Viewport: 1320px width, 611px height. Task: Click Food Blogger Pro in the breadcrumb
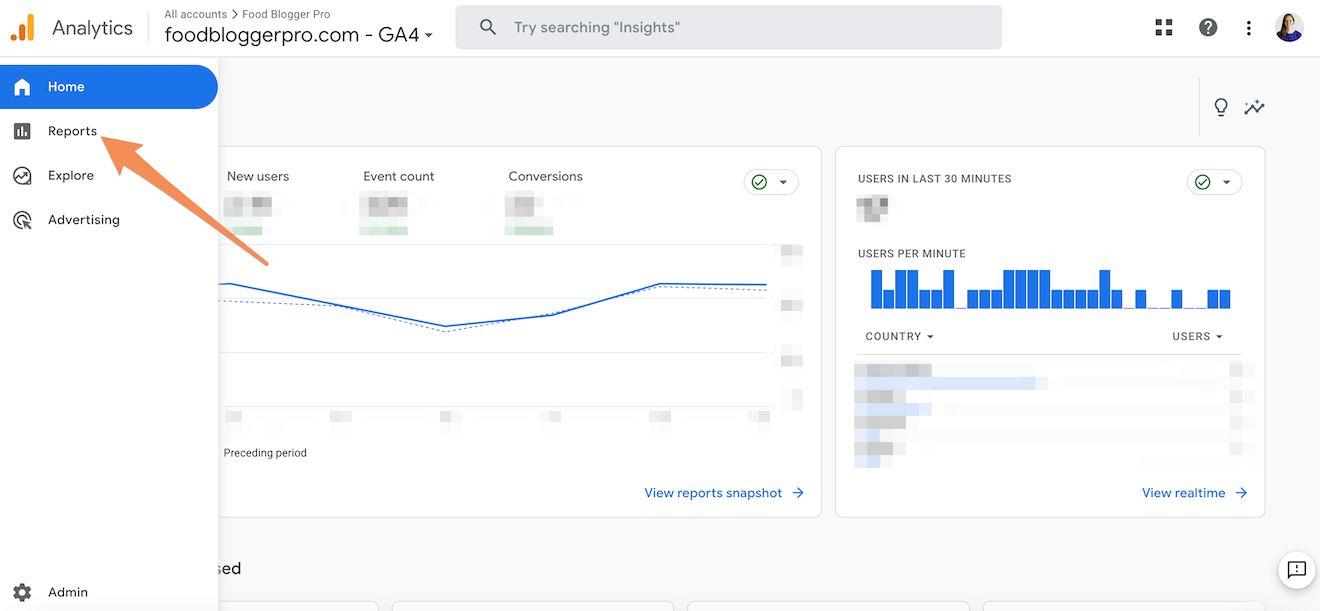click(286, 14)
